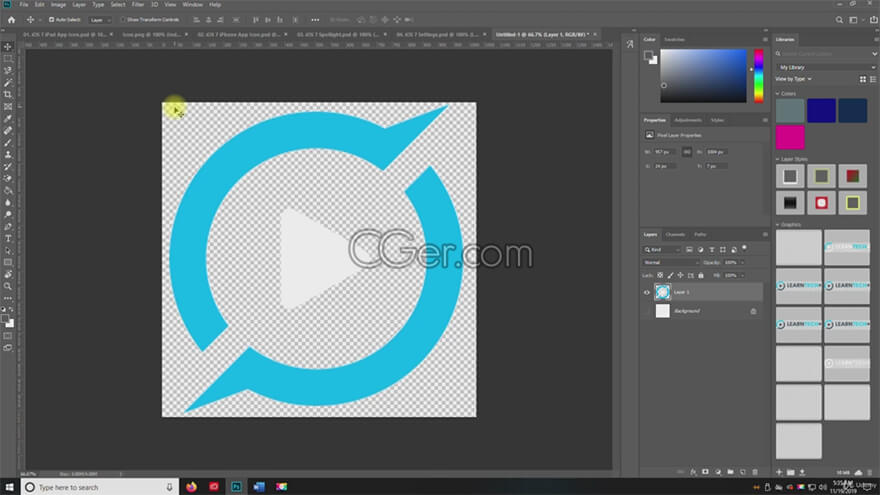This screenshot has height=495, width=880.
Task: Toggle lock transparent pixels
Action: click(660, 276)
